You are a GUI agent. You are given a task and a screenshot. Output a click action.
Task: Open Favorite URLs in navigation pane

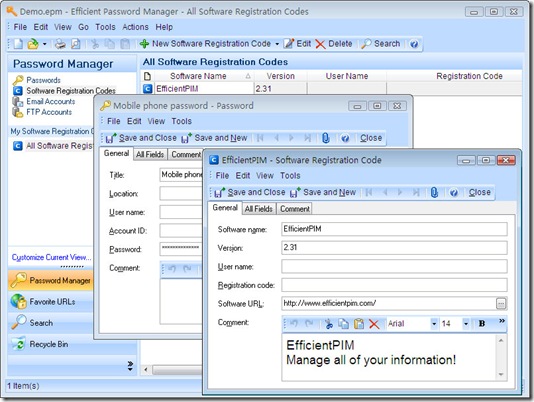point(49,302)
